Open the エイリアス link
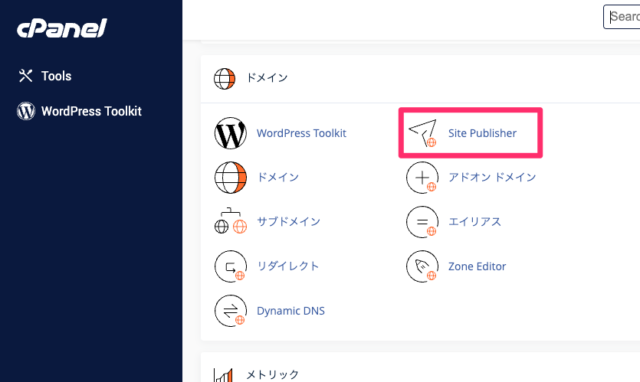Viewport: 640px width, 382px height. (x=474, y=222)
